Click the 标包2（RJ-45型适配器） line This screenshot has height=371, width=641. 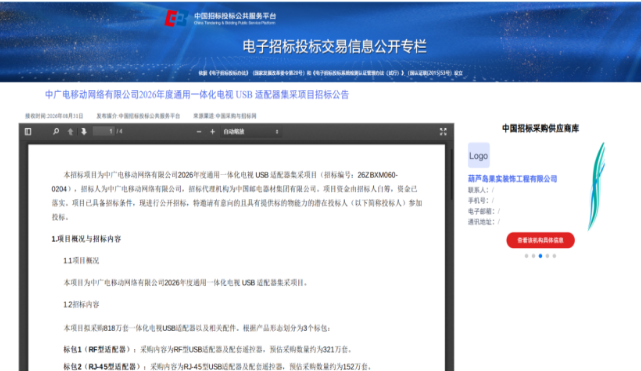[x=217, y=367]
